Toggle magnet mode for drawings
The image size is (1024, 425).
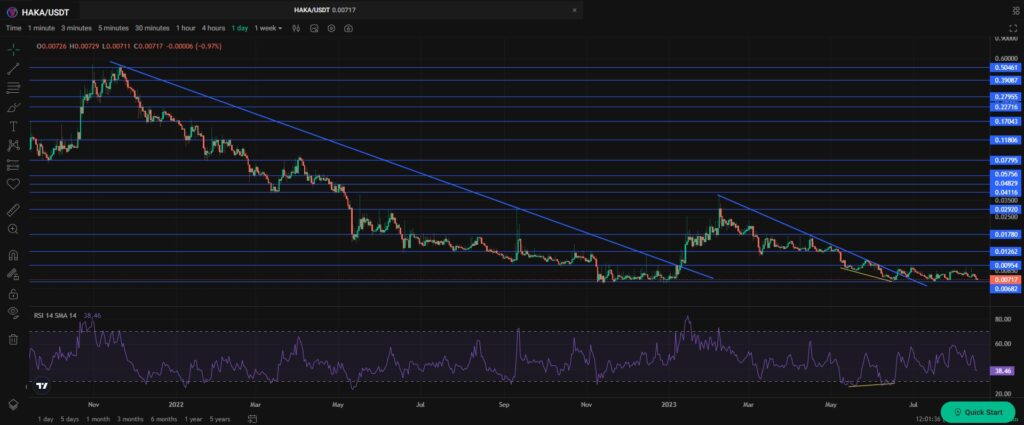(x=13, y=255)
